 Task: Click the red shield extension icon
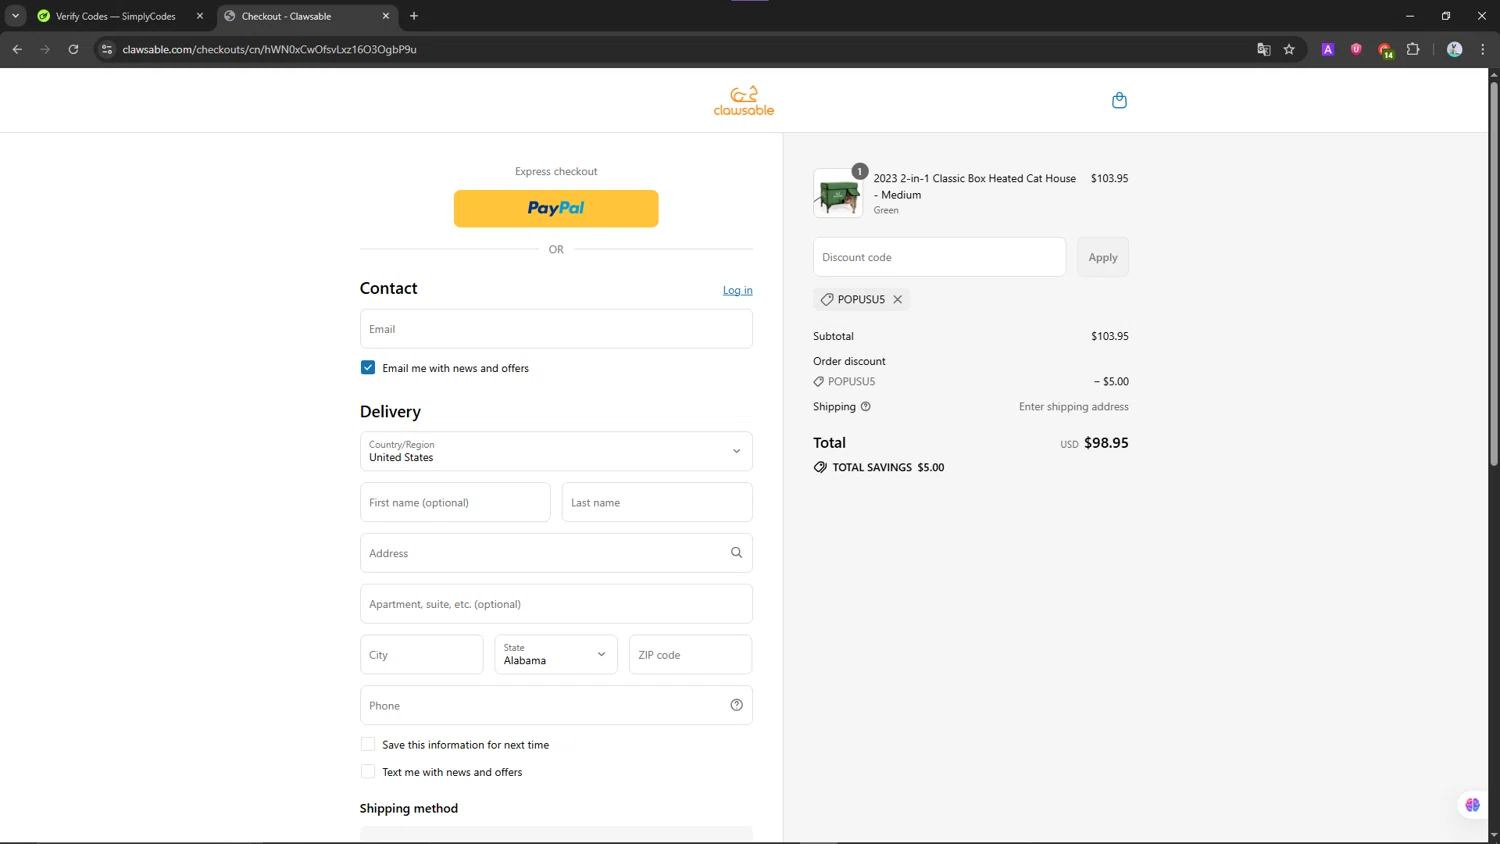coord(1356,49)
